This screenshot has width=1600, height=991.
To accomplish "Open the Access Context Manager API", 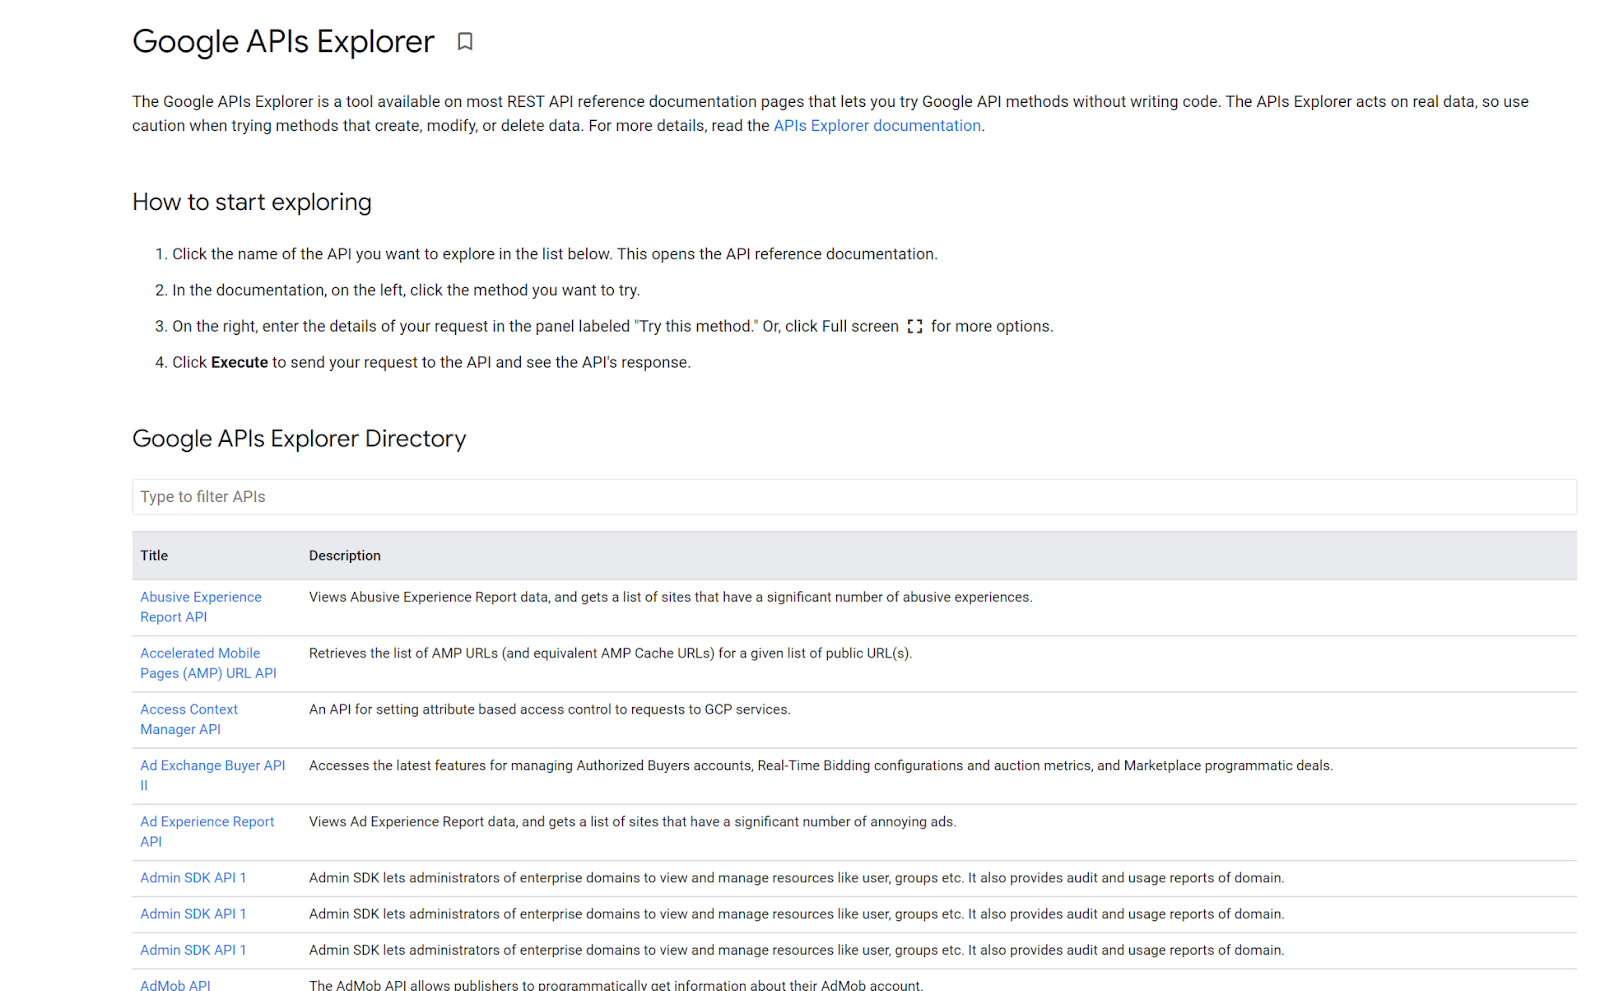I will 188,719.
